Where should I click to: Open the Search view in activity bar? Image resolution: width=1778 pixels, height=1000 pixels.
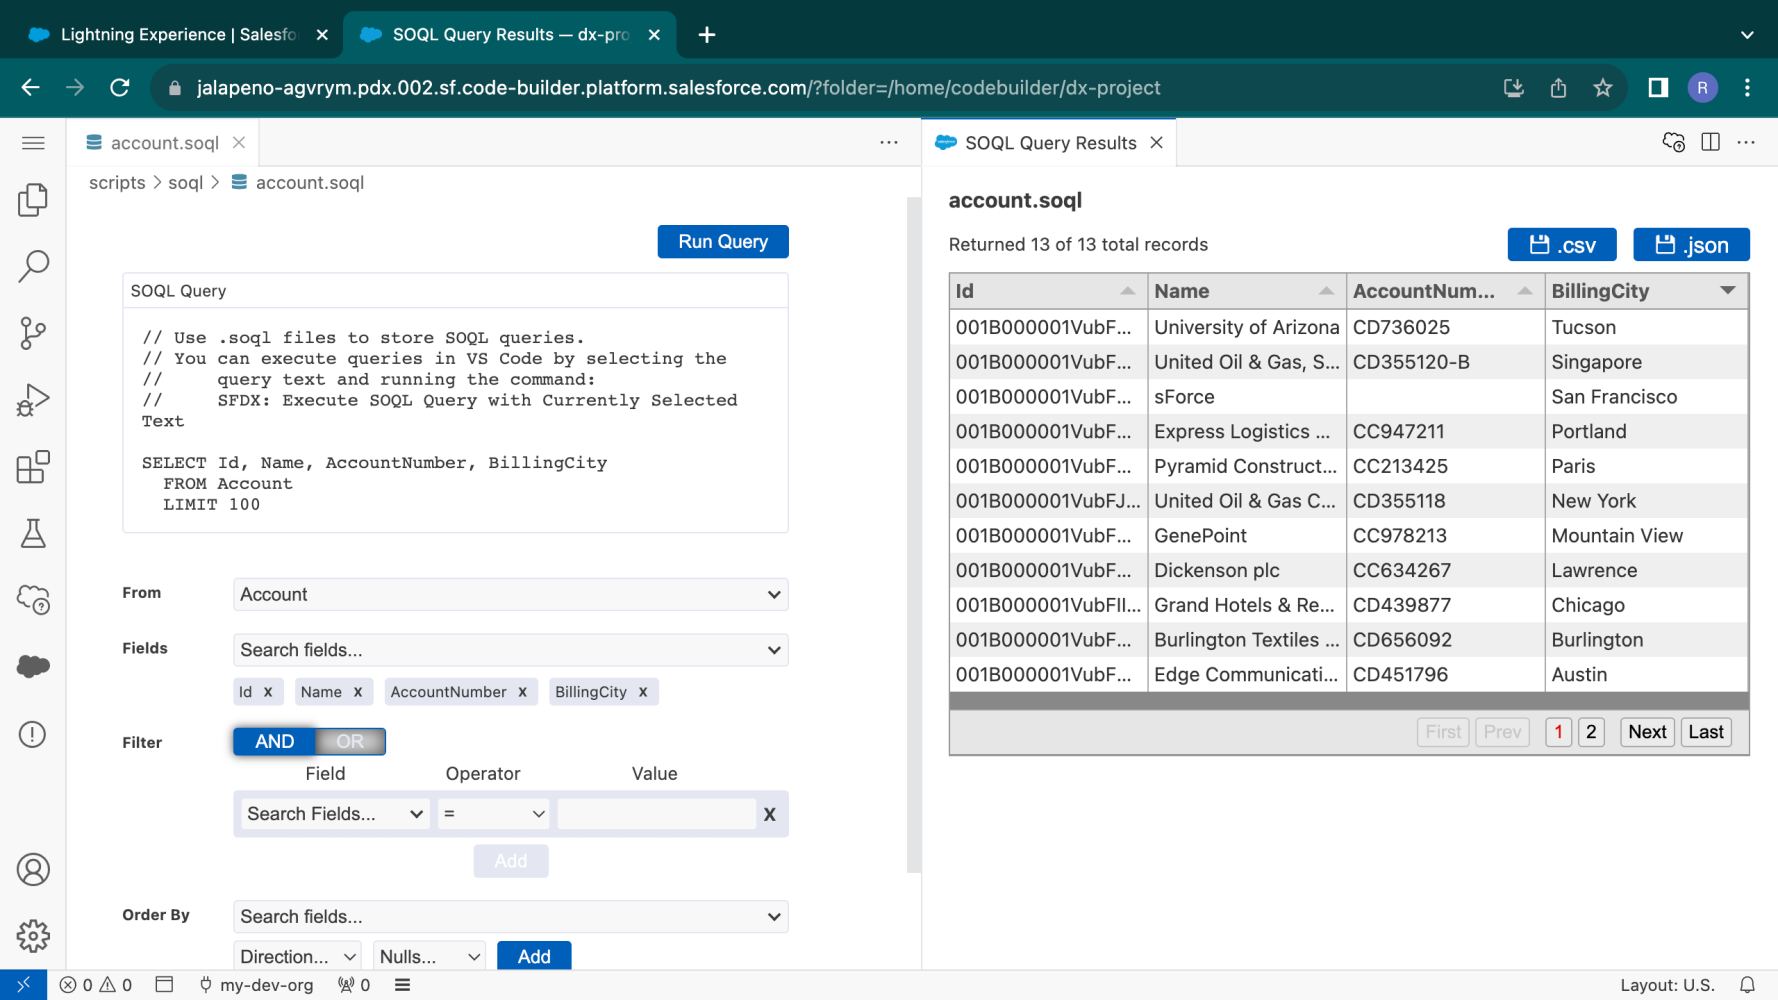33,266
